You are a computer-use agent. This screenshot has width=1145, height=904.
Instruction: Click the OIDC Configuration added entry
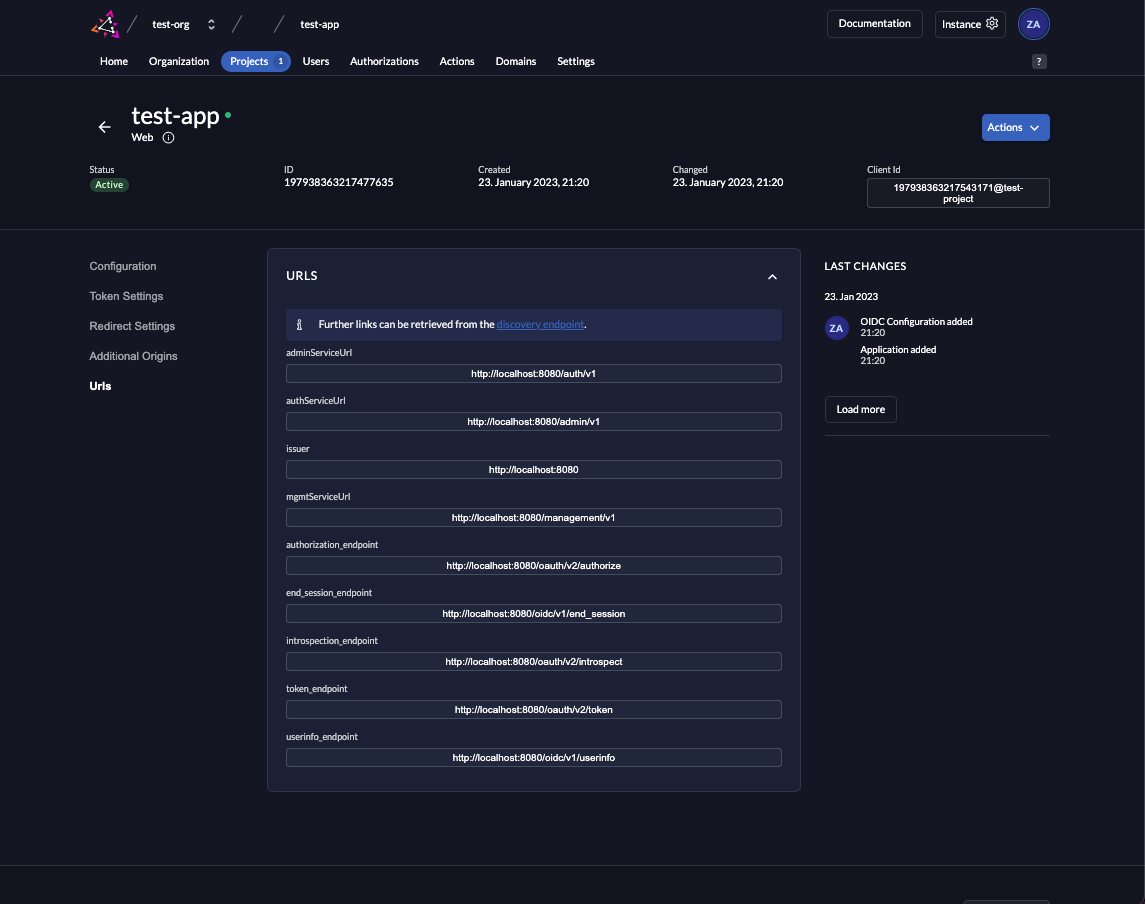(916, 326)
